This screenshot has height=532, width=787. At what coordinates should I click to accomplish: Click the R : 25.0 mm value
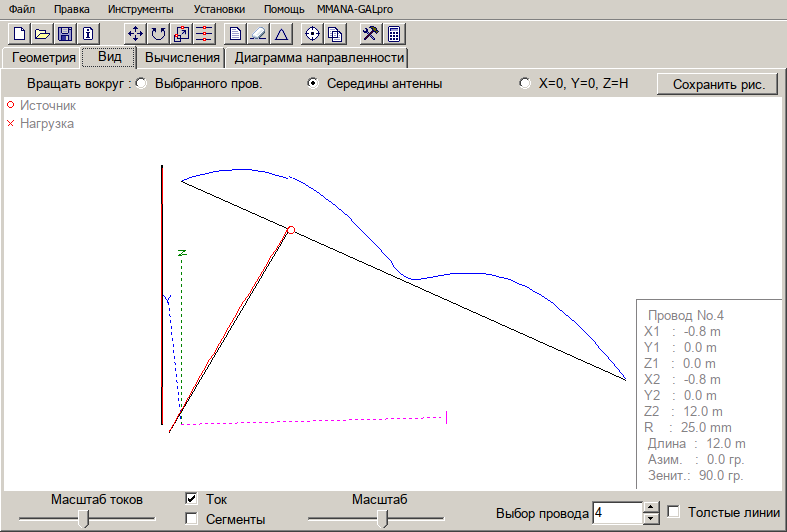tap(688, 428)
